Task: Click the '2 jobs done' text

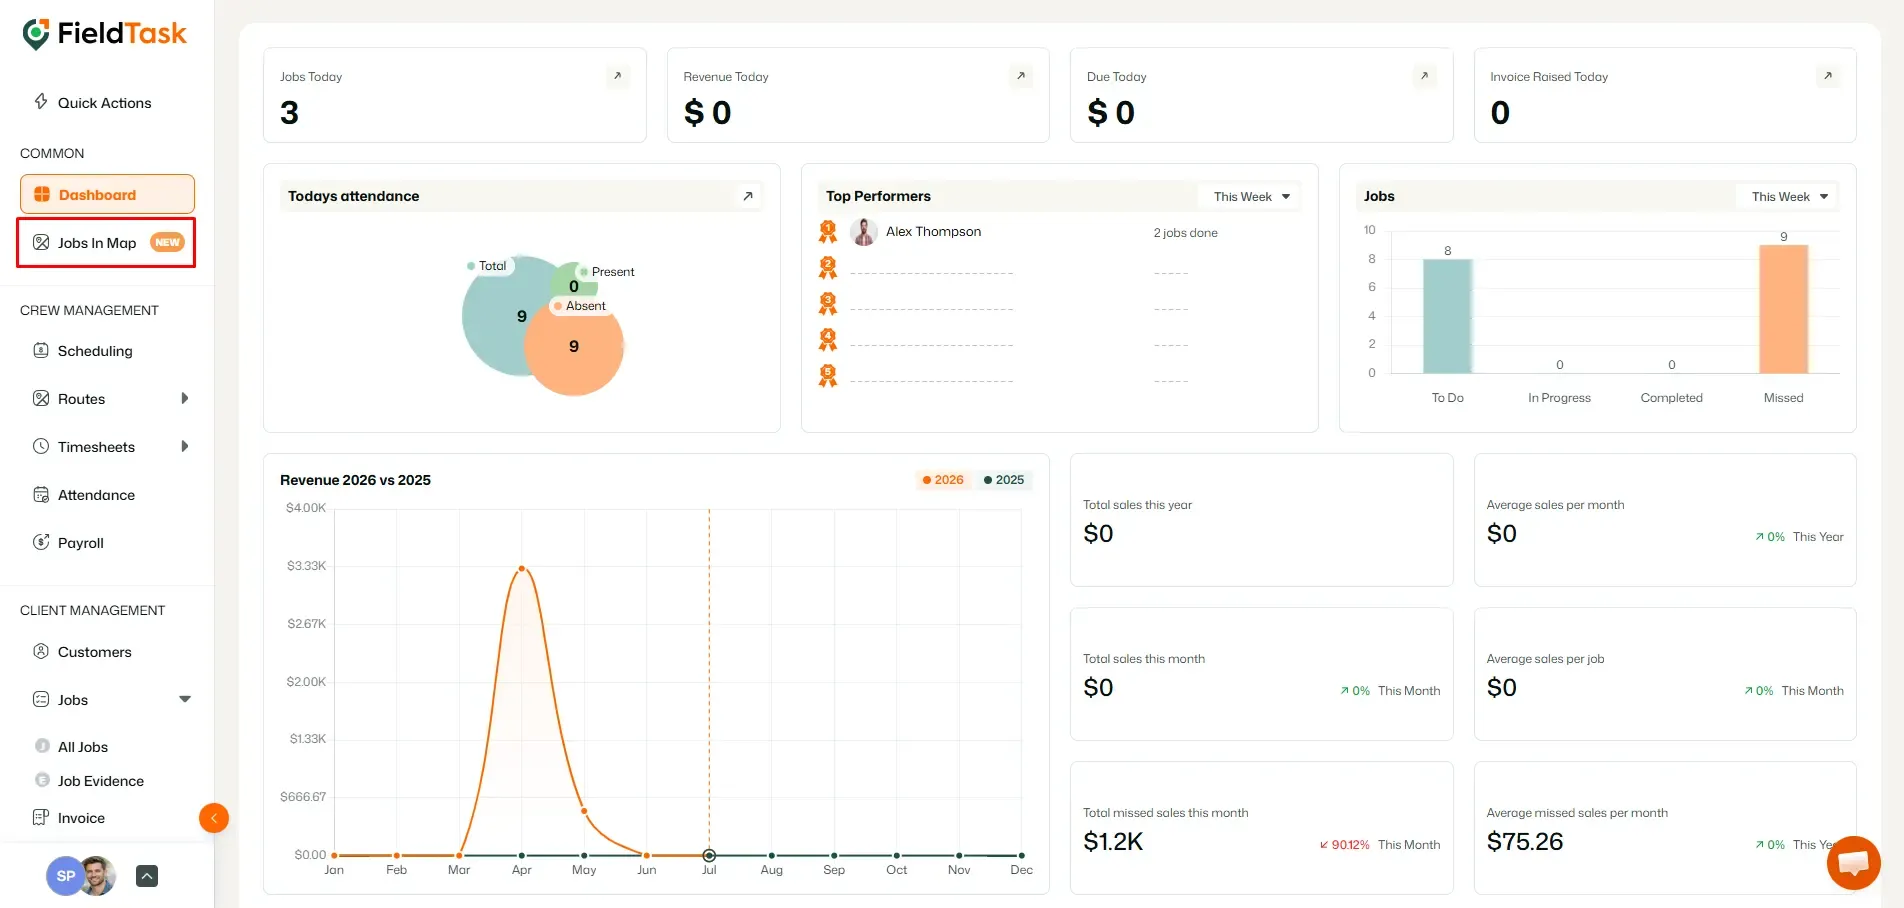Action: 1185,233
